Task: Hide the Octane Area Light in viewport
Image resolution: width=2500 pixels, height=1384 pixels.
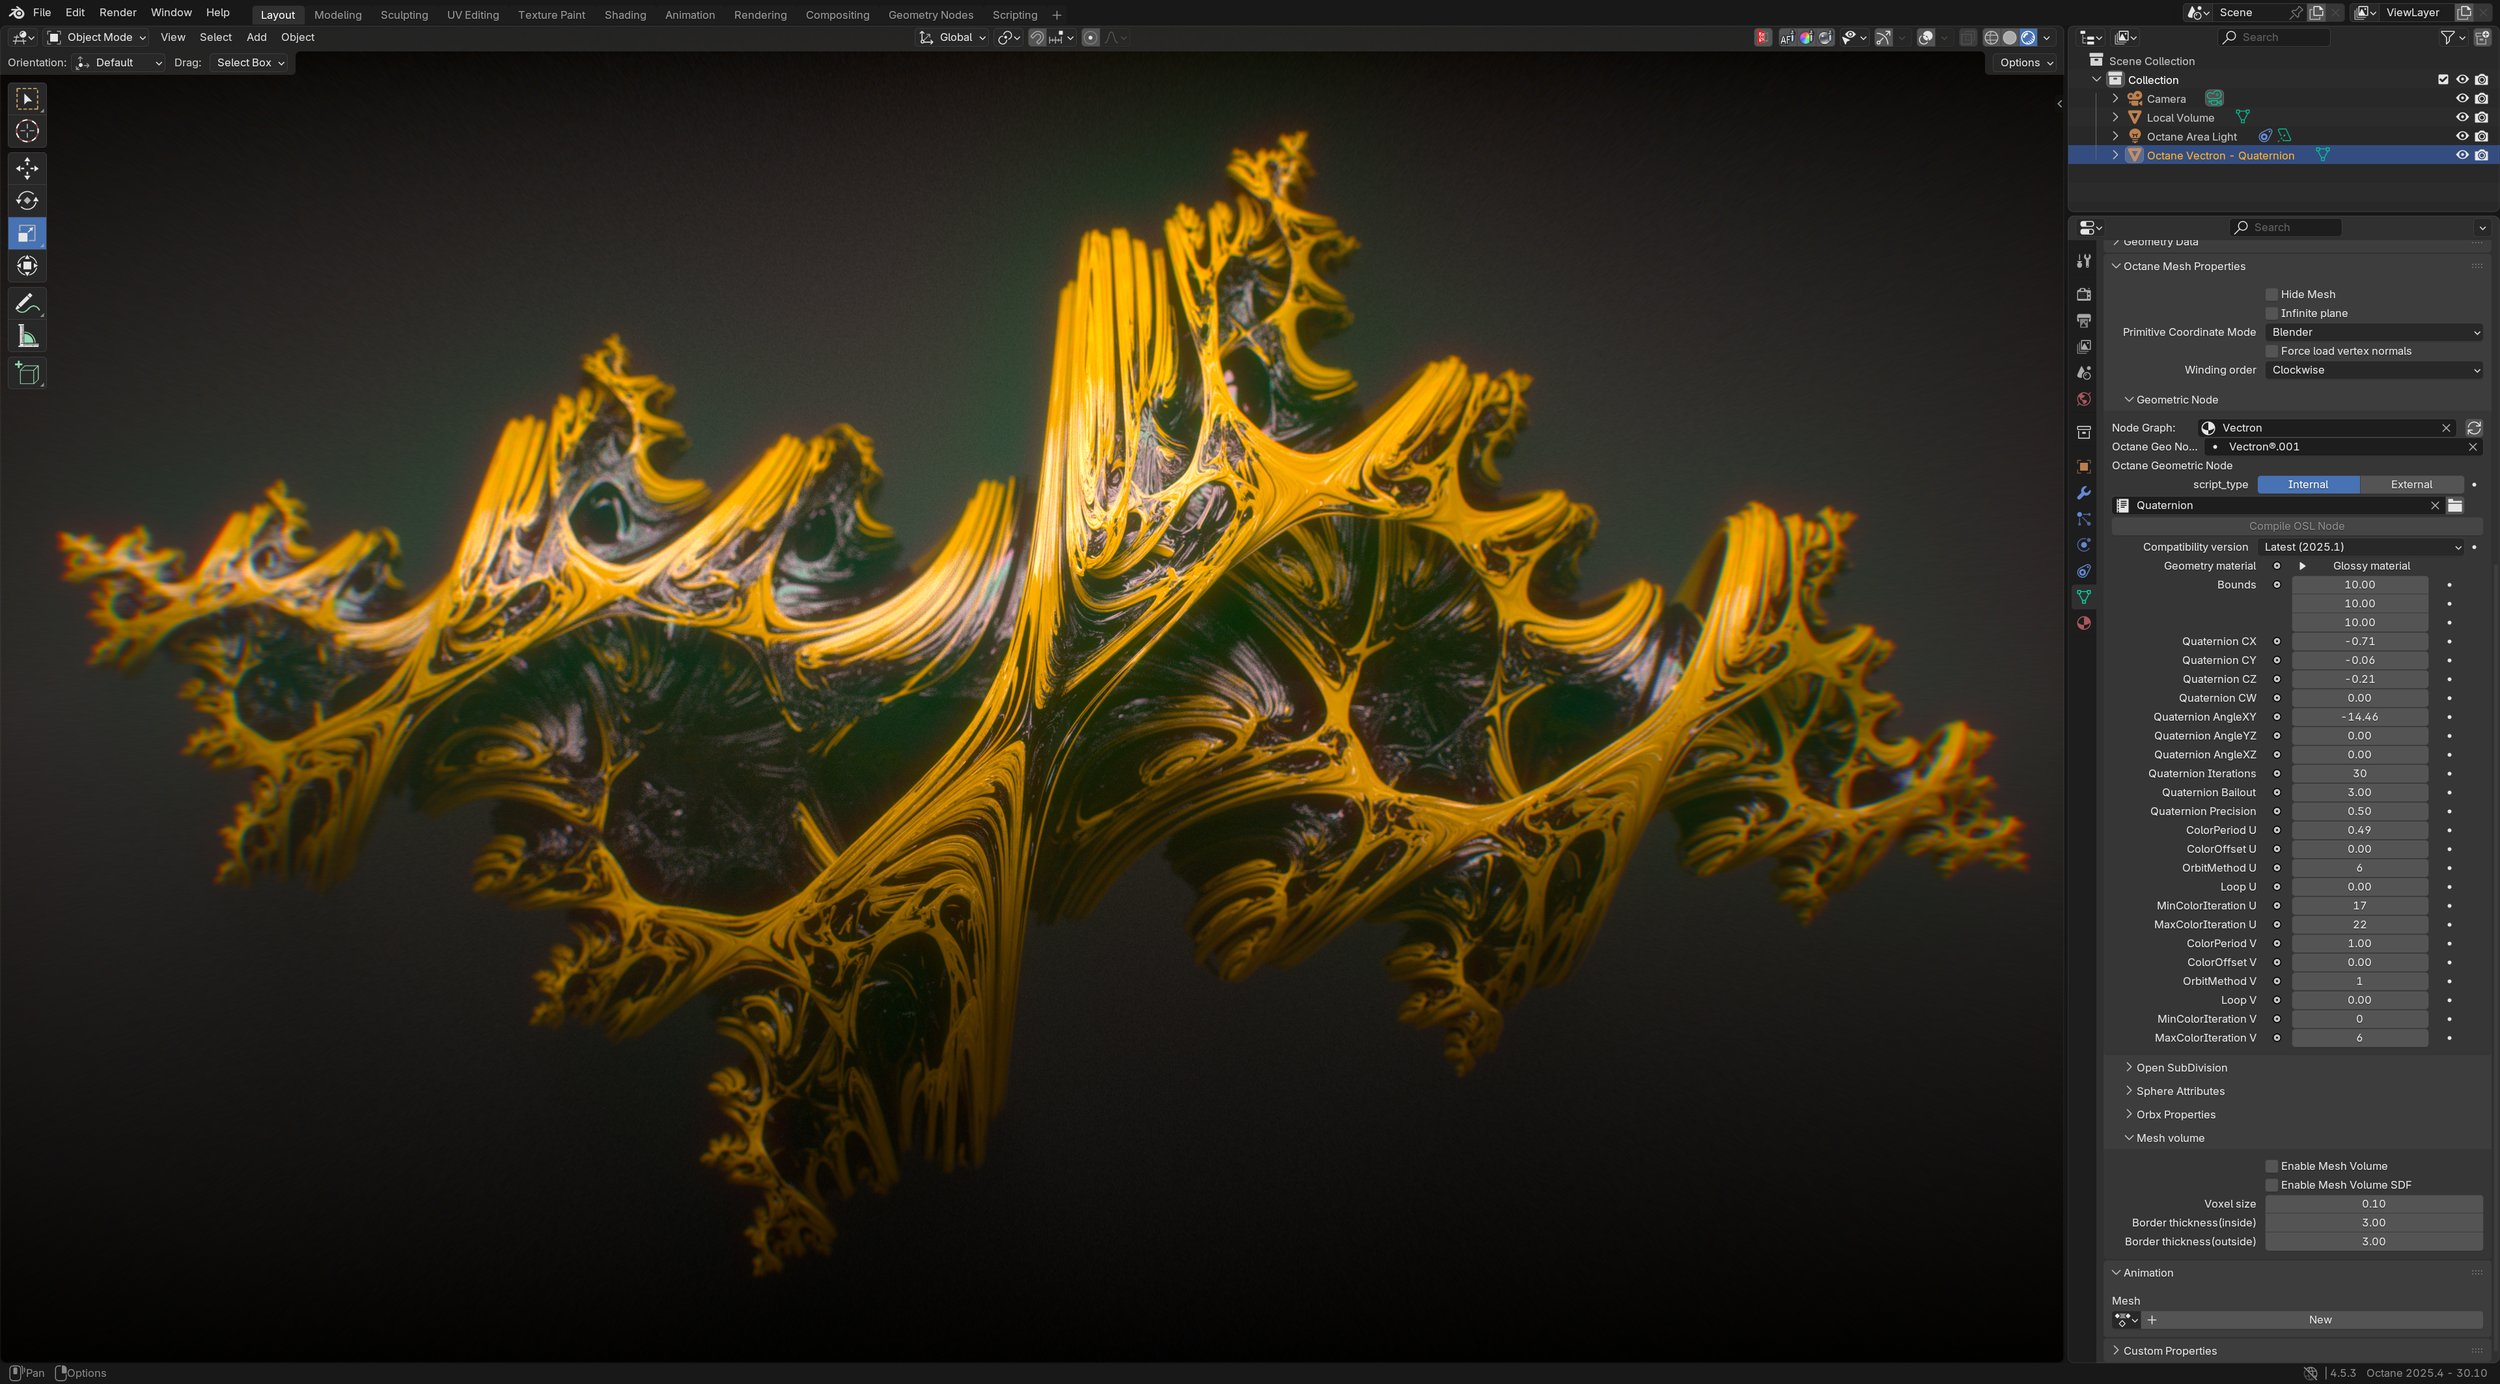Action: coord(2463,136)
